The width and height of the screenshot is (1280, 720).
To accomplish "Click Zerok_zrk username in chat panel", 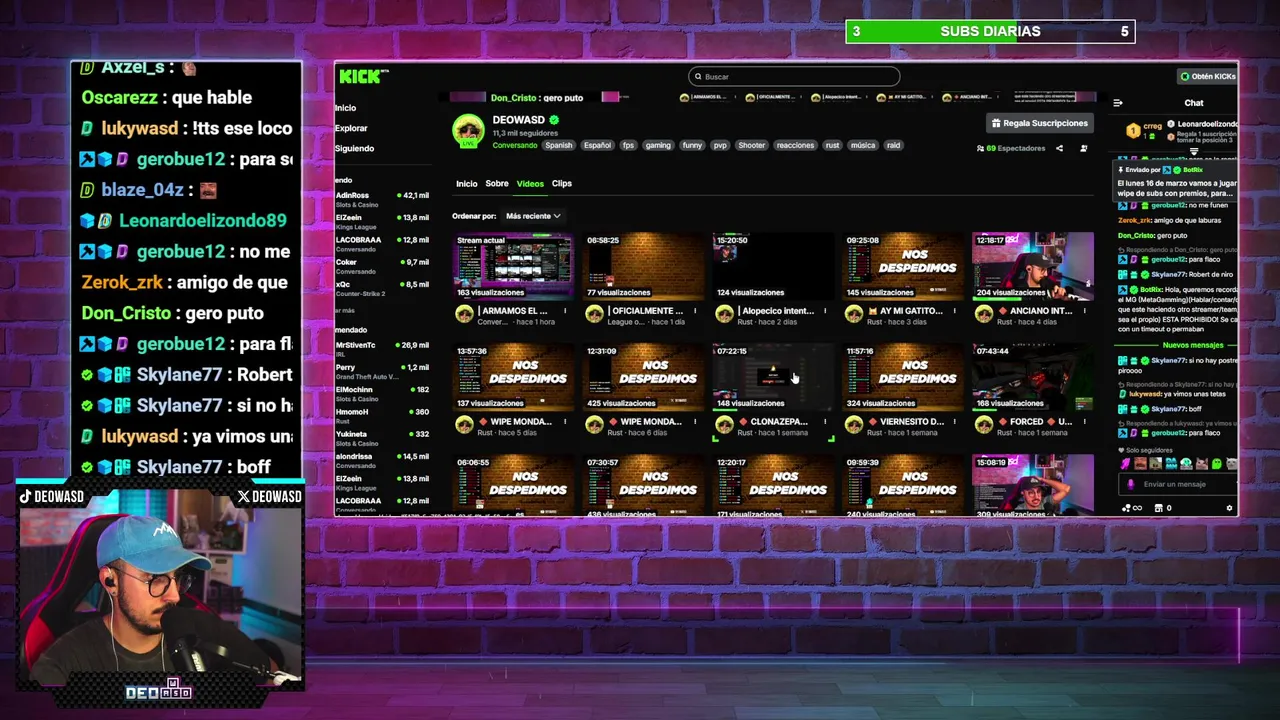I will coord(1134,220).
